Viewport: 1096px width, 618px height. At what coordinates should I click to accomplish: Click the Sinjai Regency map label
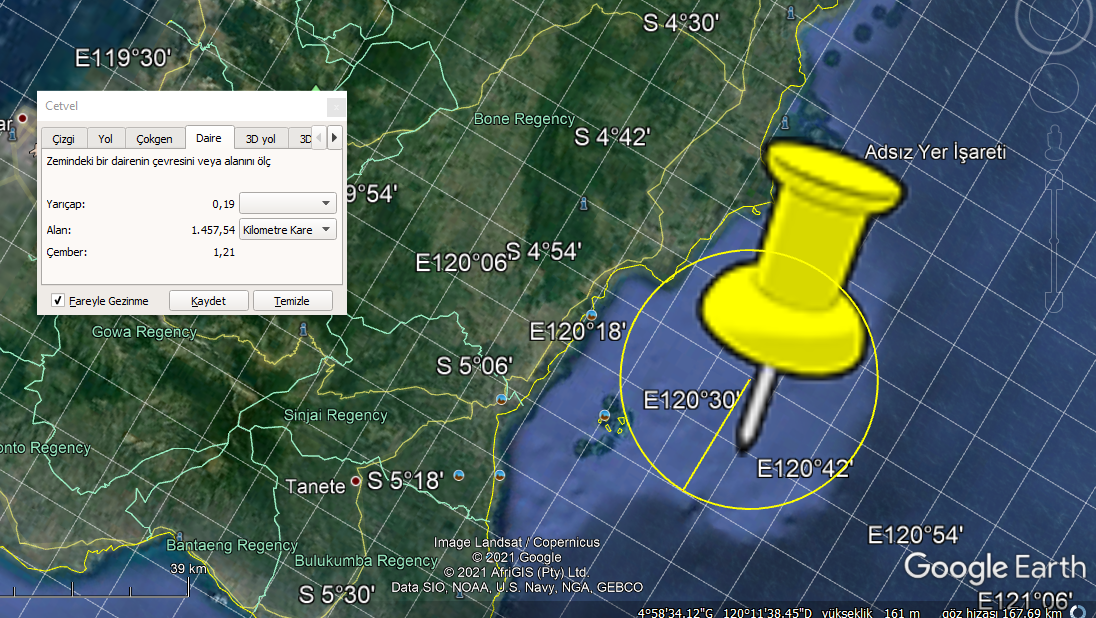[x=336, y=415]
